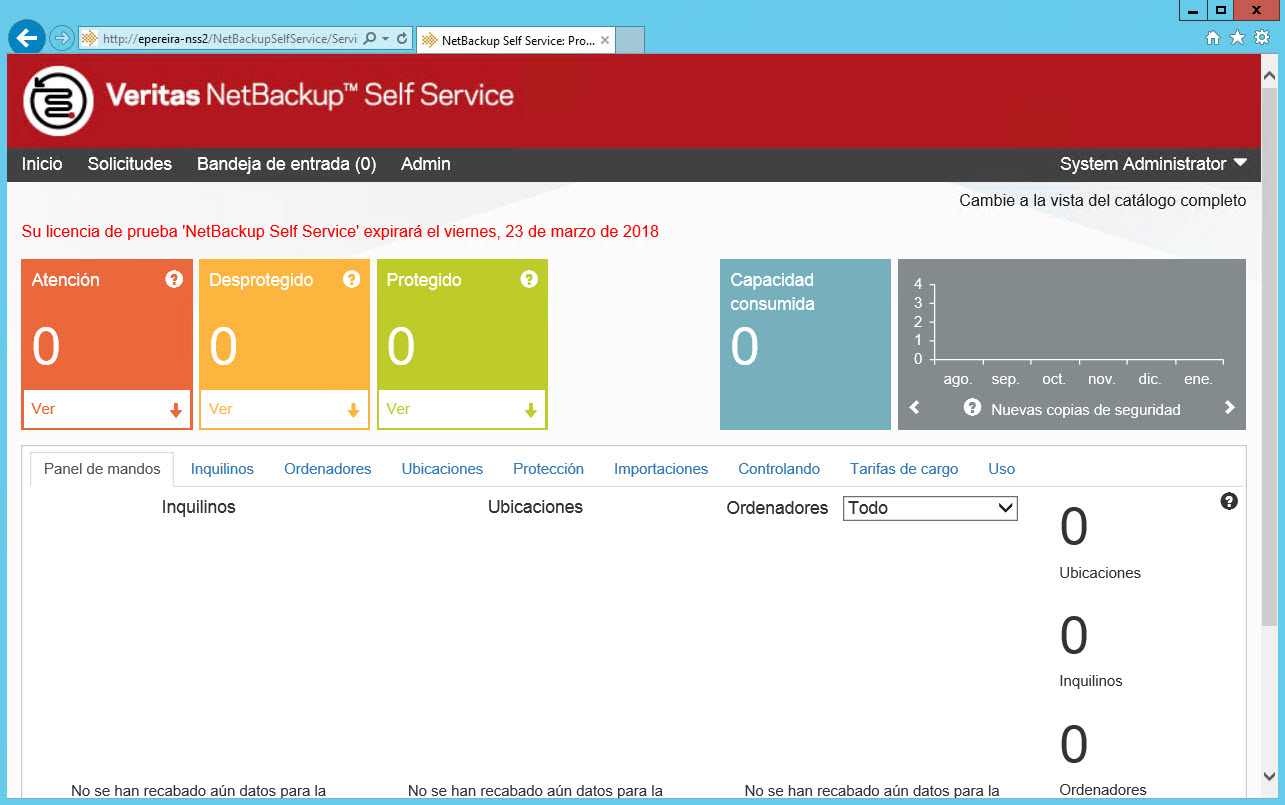Click the Inquilinos count on right
Viewport: 1285px width, 805px height.
click(x=1073, y=636)
